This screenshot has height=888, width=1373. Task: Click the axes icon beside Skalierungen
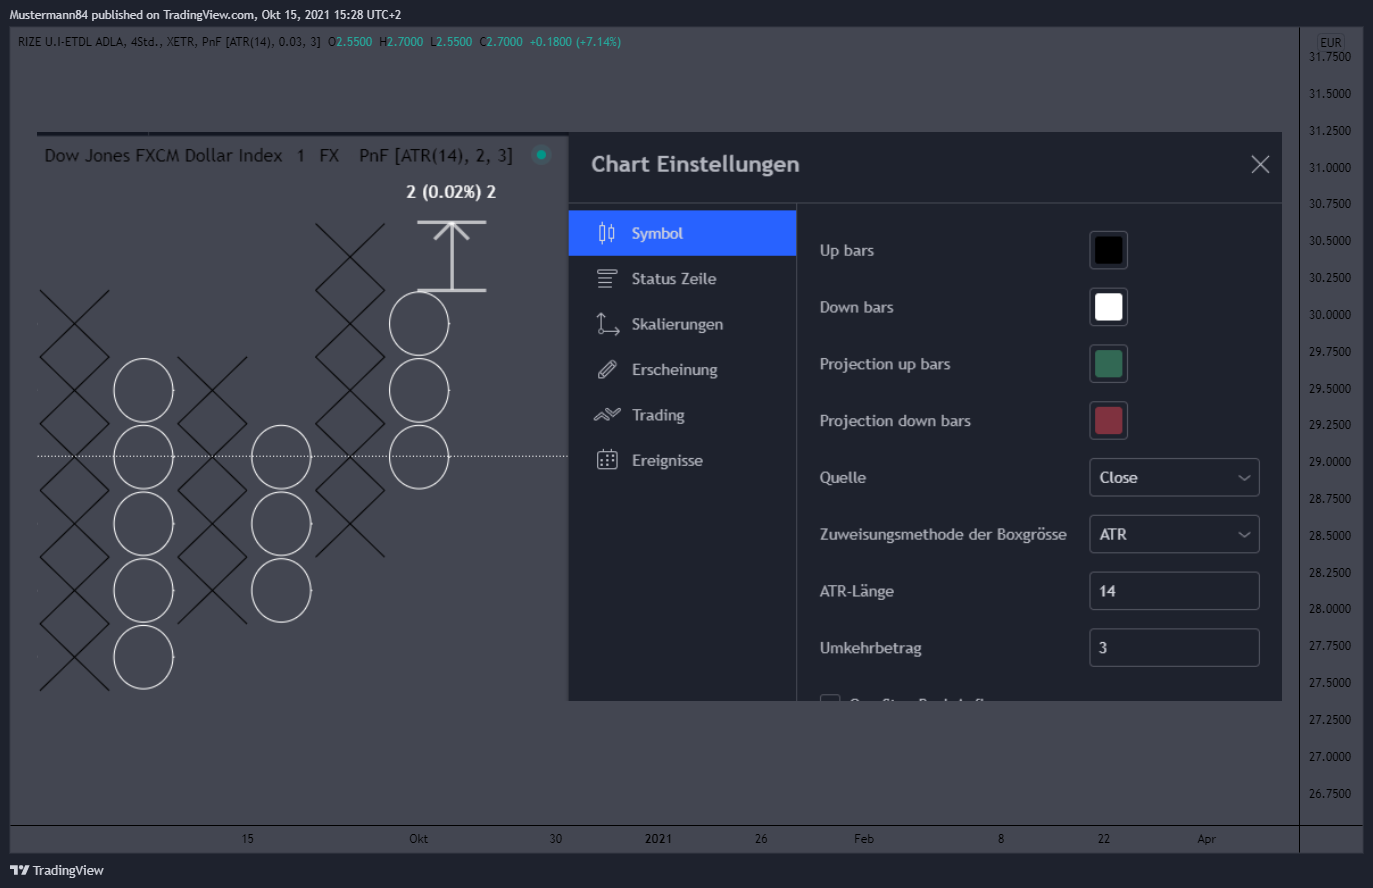[x=607, y=324]
